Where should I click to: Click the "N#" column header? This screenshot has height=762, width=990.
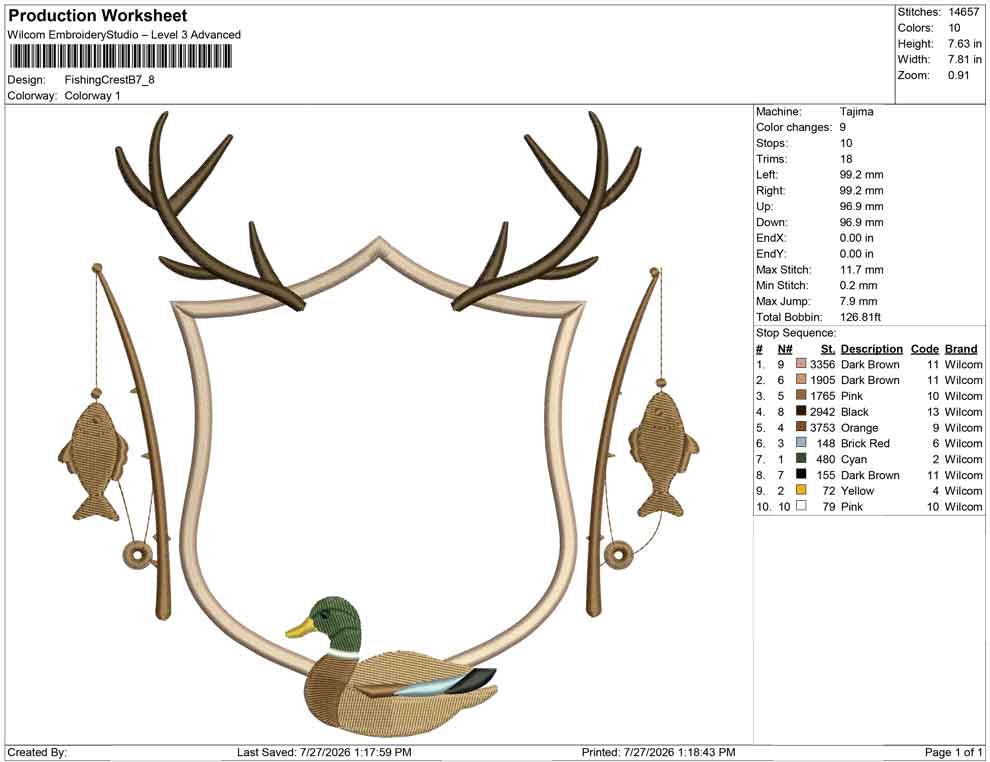tap(785, 348)
